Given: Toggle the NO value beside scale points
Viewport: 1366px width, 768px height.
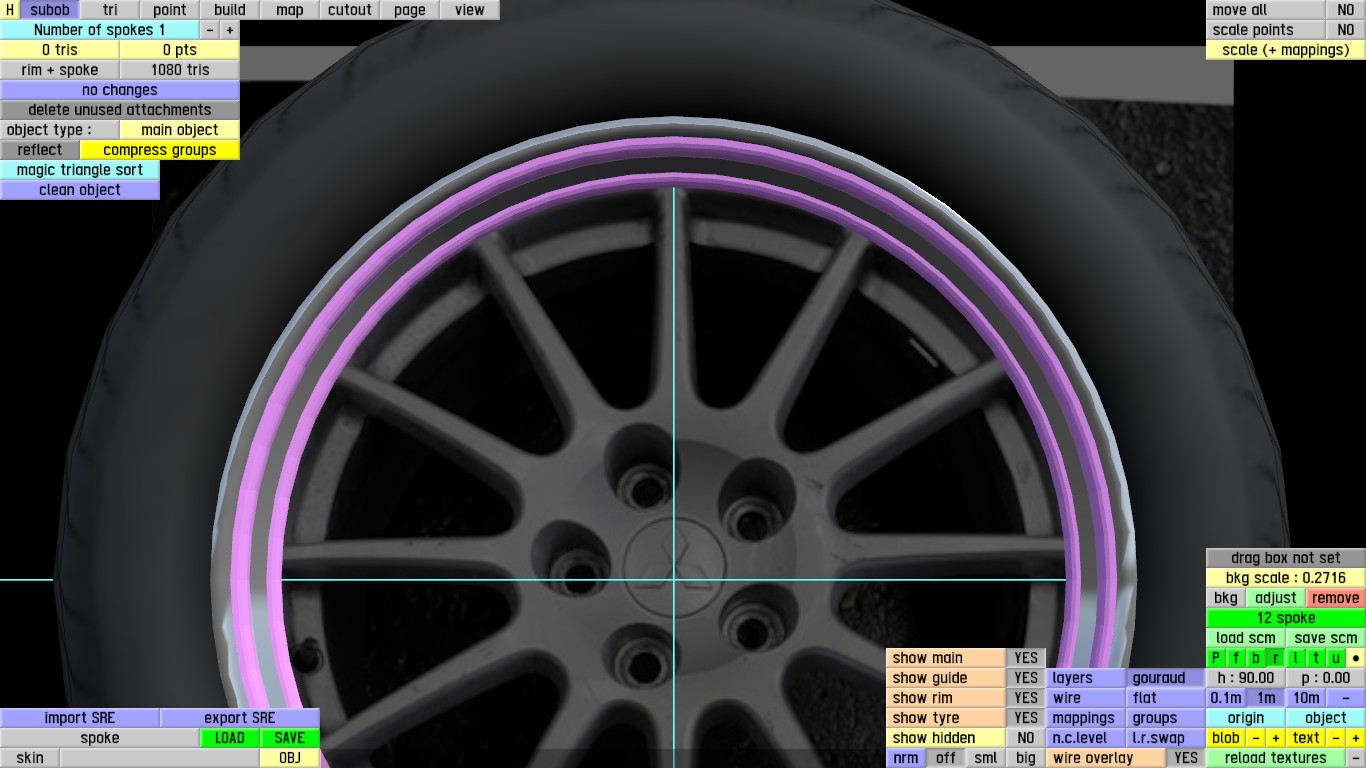Looking at the screenshot, I should [x=1346, y=30].
